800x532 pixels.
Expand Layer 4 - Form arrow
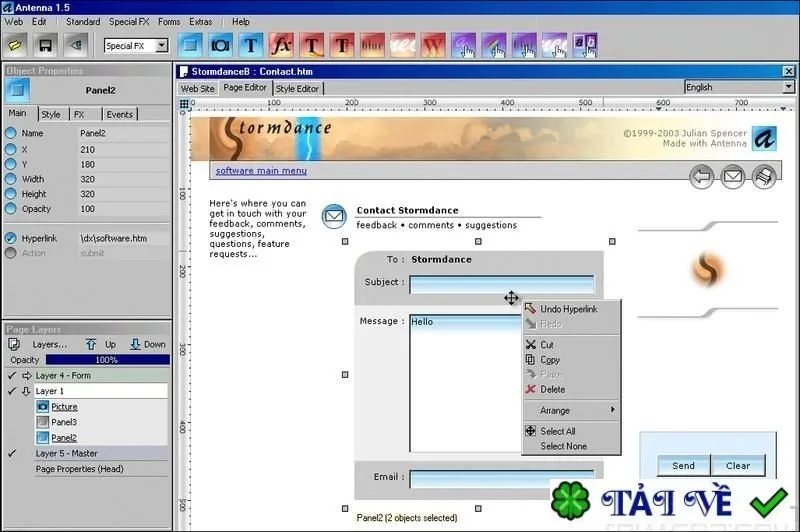point(27,375)
